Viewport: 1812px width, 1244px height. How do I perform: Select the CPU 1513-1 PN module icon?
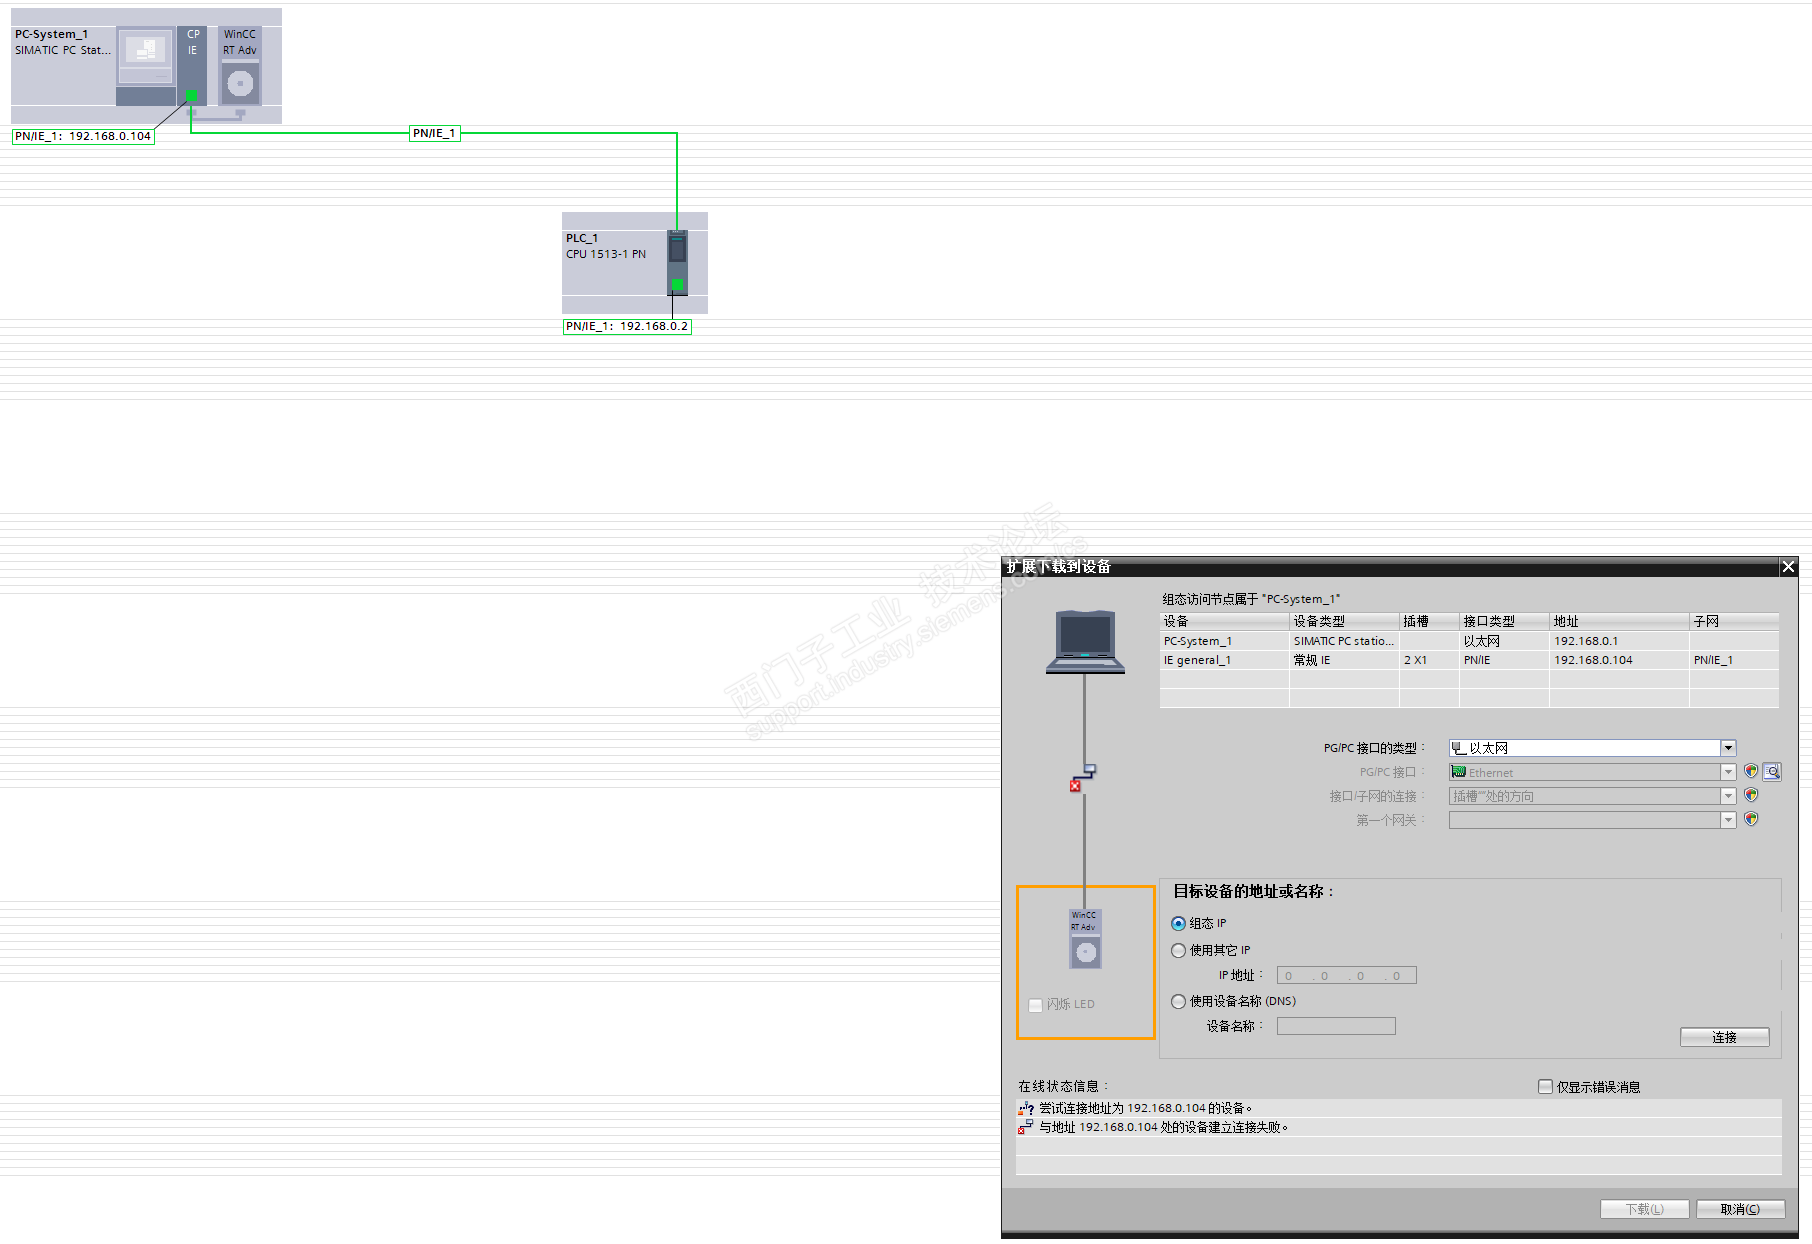(x=678, y=263)
